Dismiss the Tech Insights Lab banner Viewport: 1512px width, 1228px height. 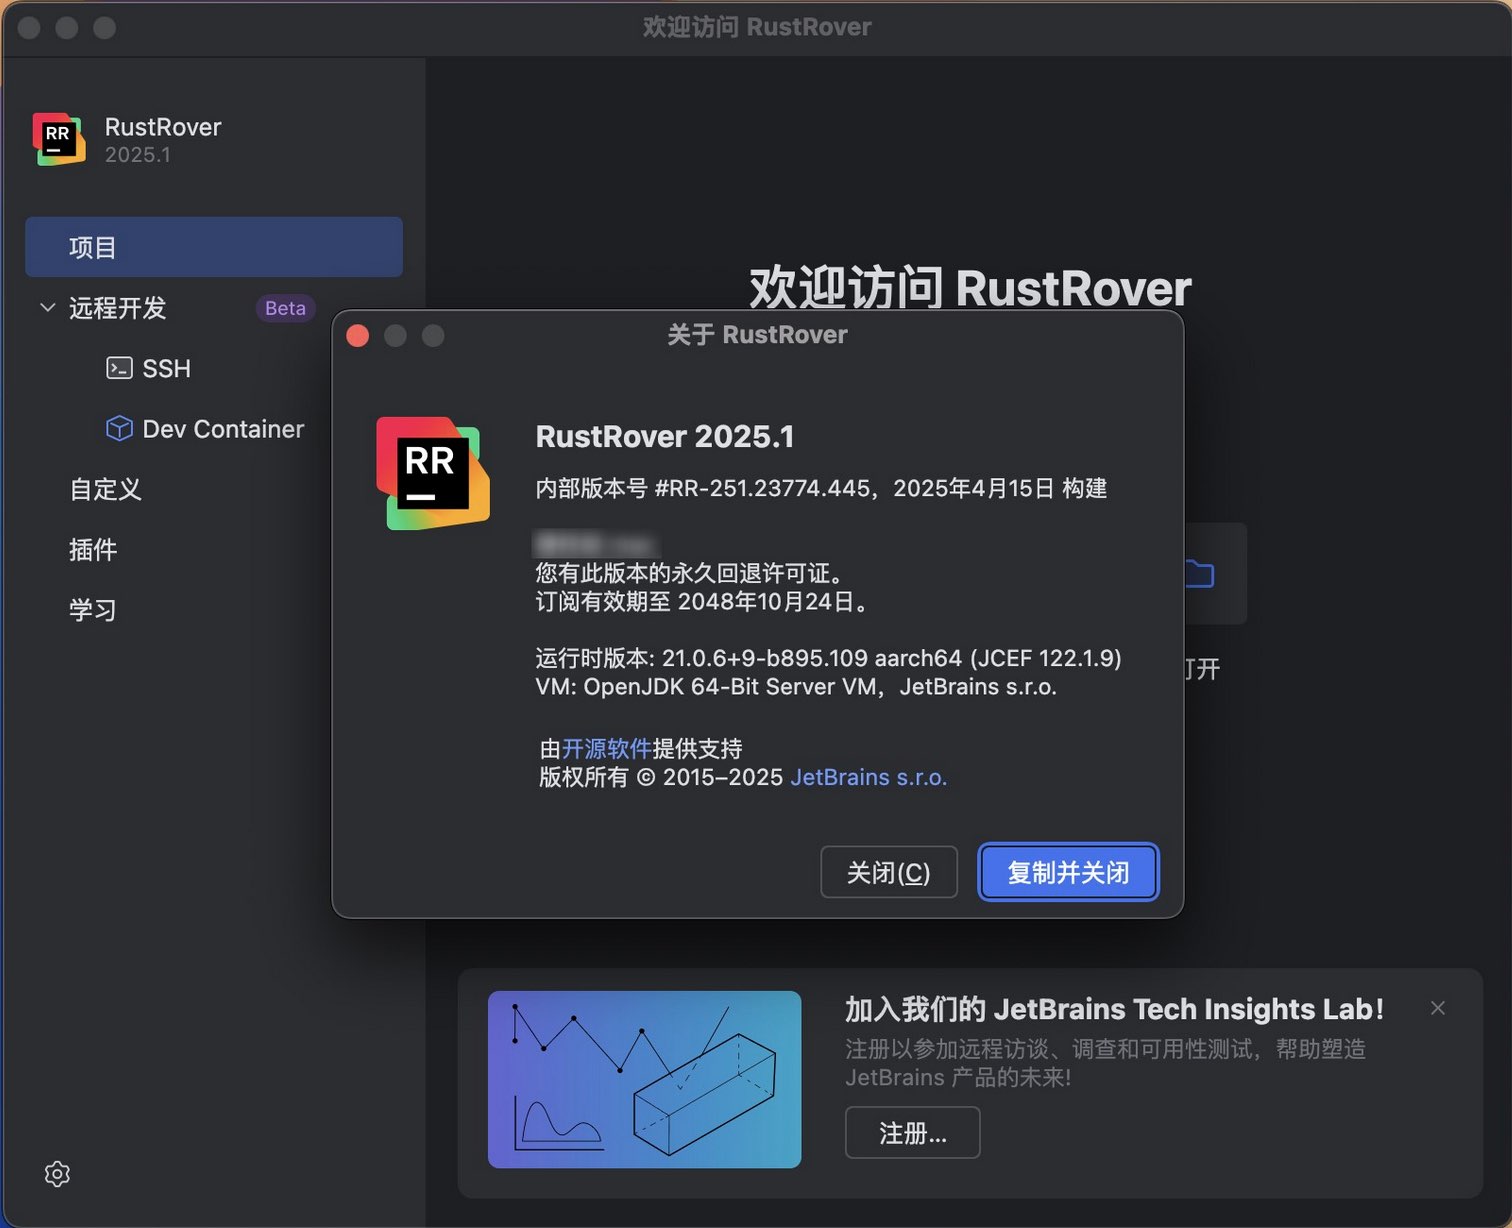tap(1438, 1008)
